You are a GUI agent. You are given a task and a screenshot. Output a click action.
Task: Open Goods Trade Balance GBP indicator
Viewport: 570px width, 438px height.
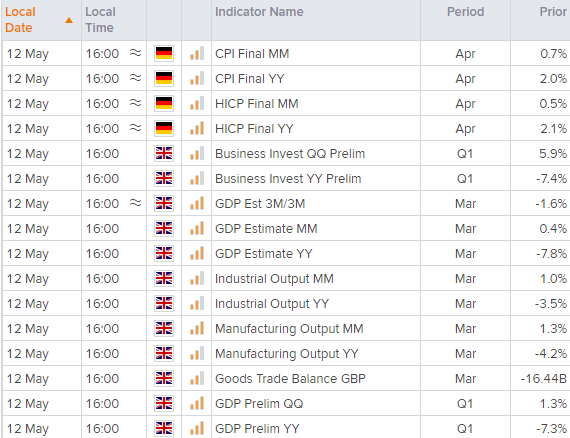tap(290, 378)
